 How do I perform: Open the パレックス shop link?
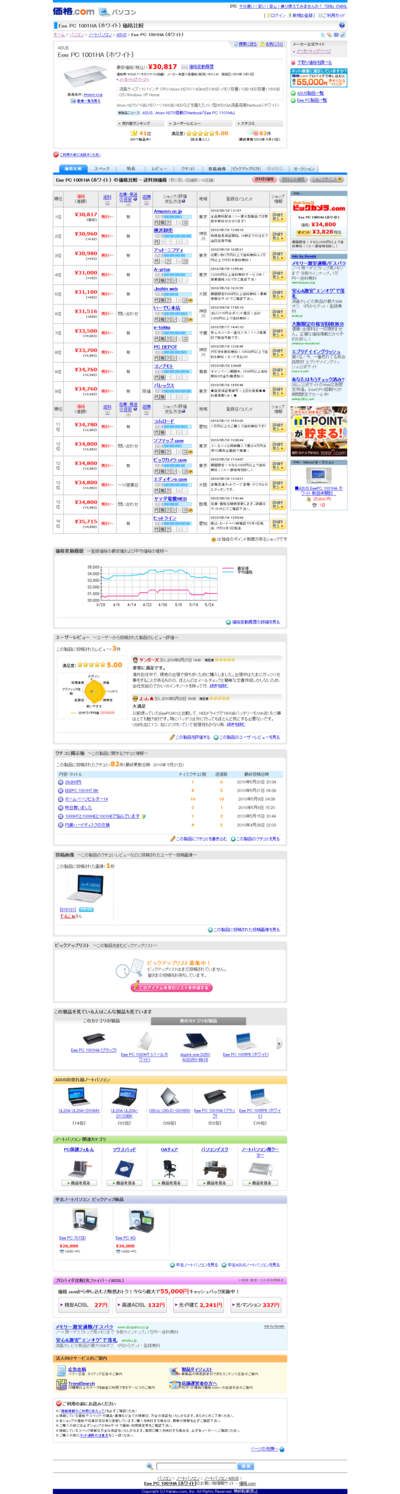[x=164, y=384]
